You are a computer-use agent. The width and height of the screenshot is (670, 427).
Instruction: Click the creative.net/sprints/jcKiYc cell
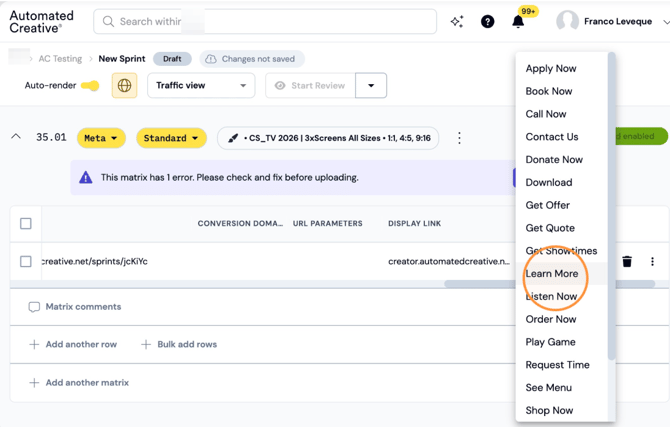pyautogui.click(x=94, y=261)
